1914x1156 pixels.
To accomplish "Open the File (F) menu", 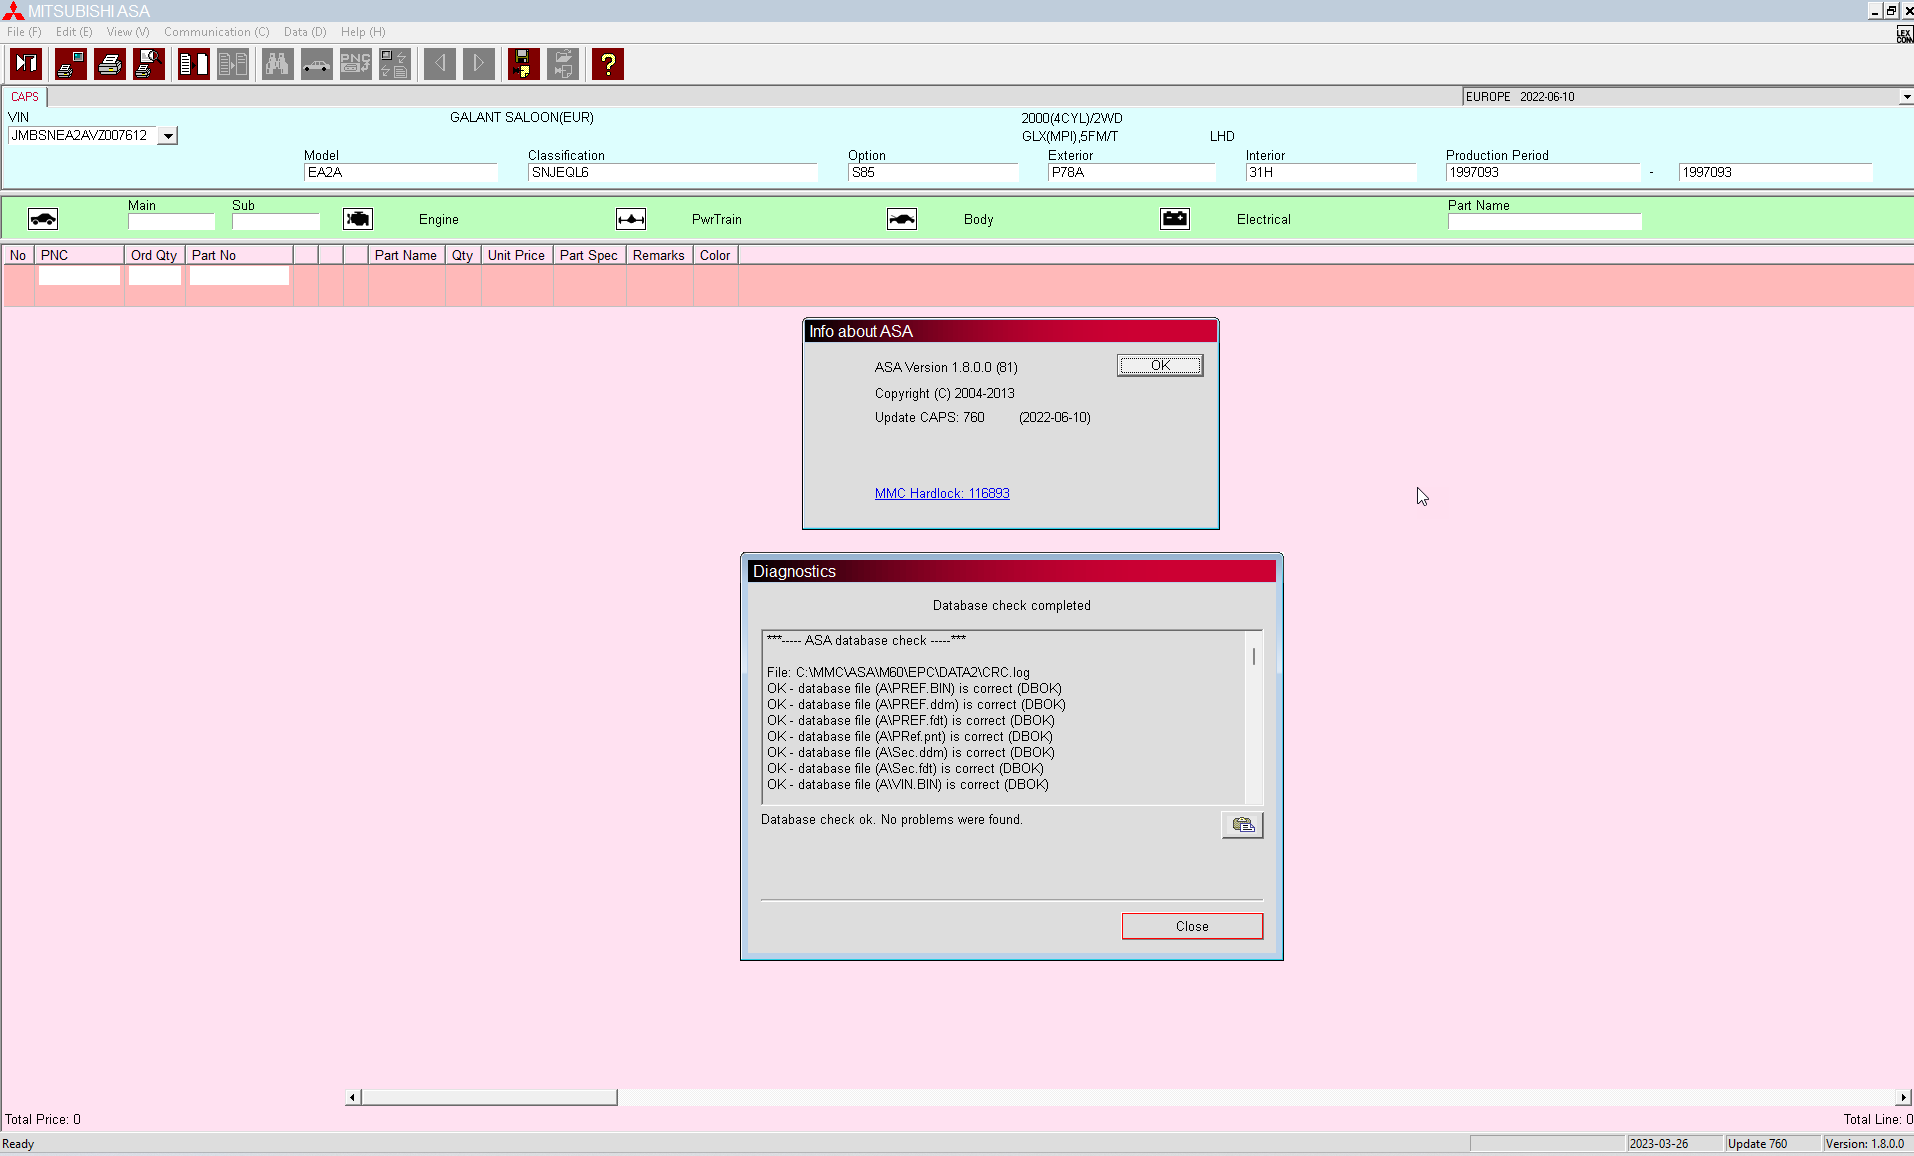I will 24,32.
